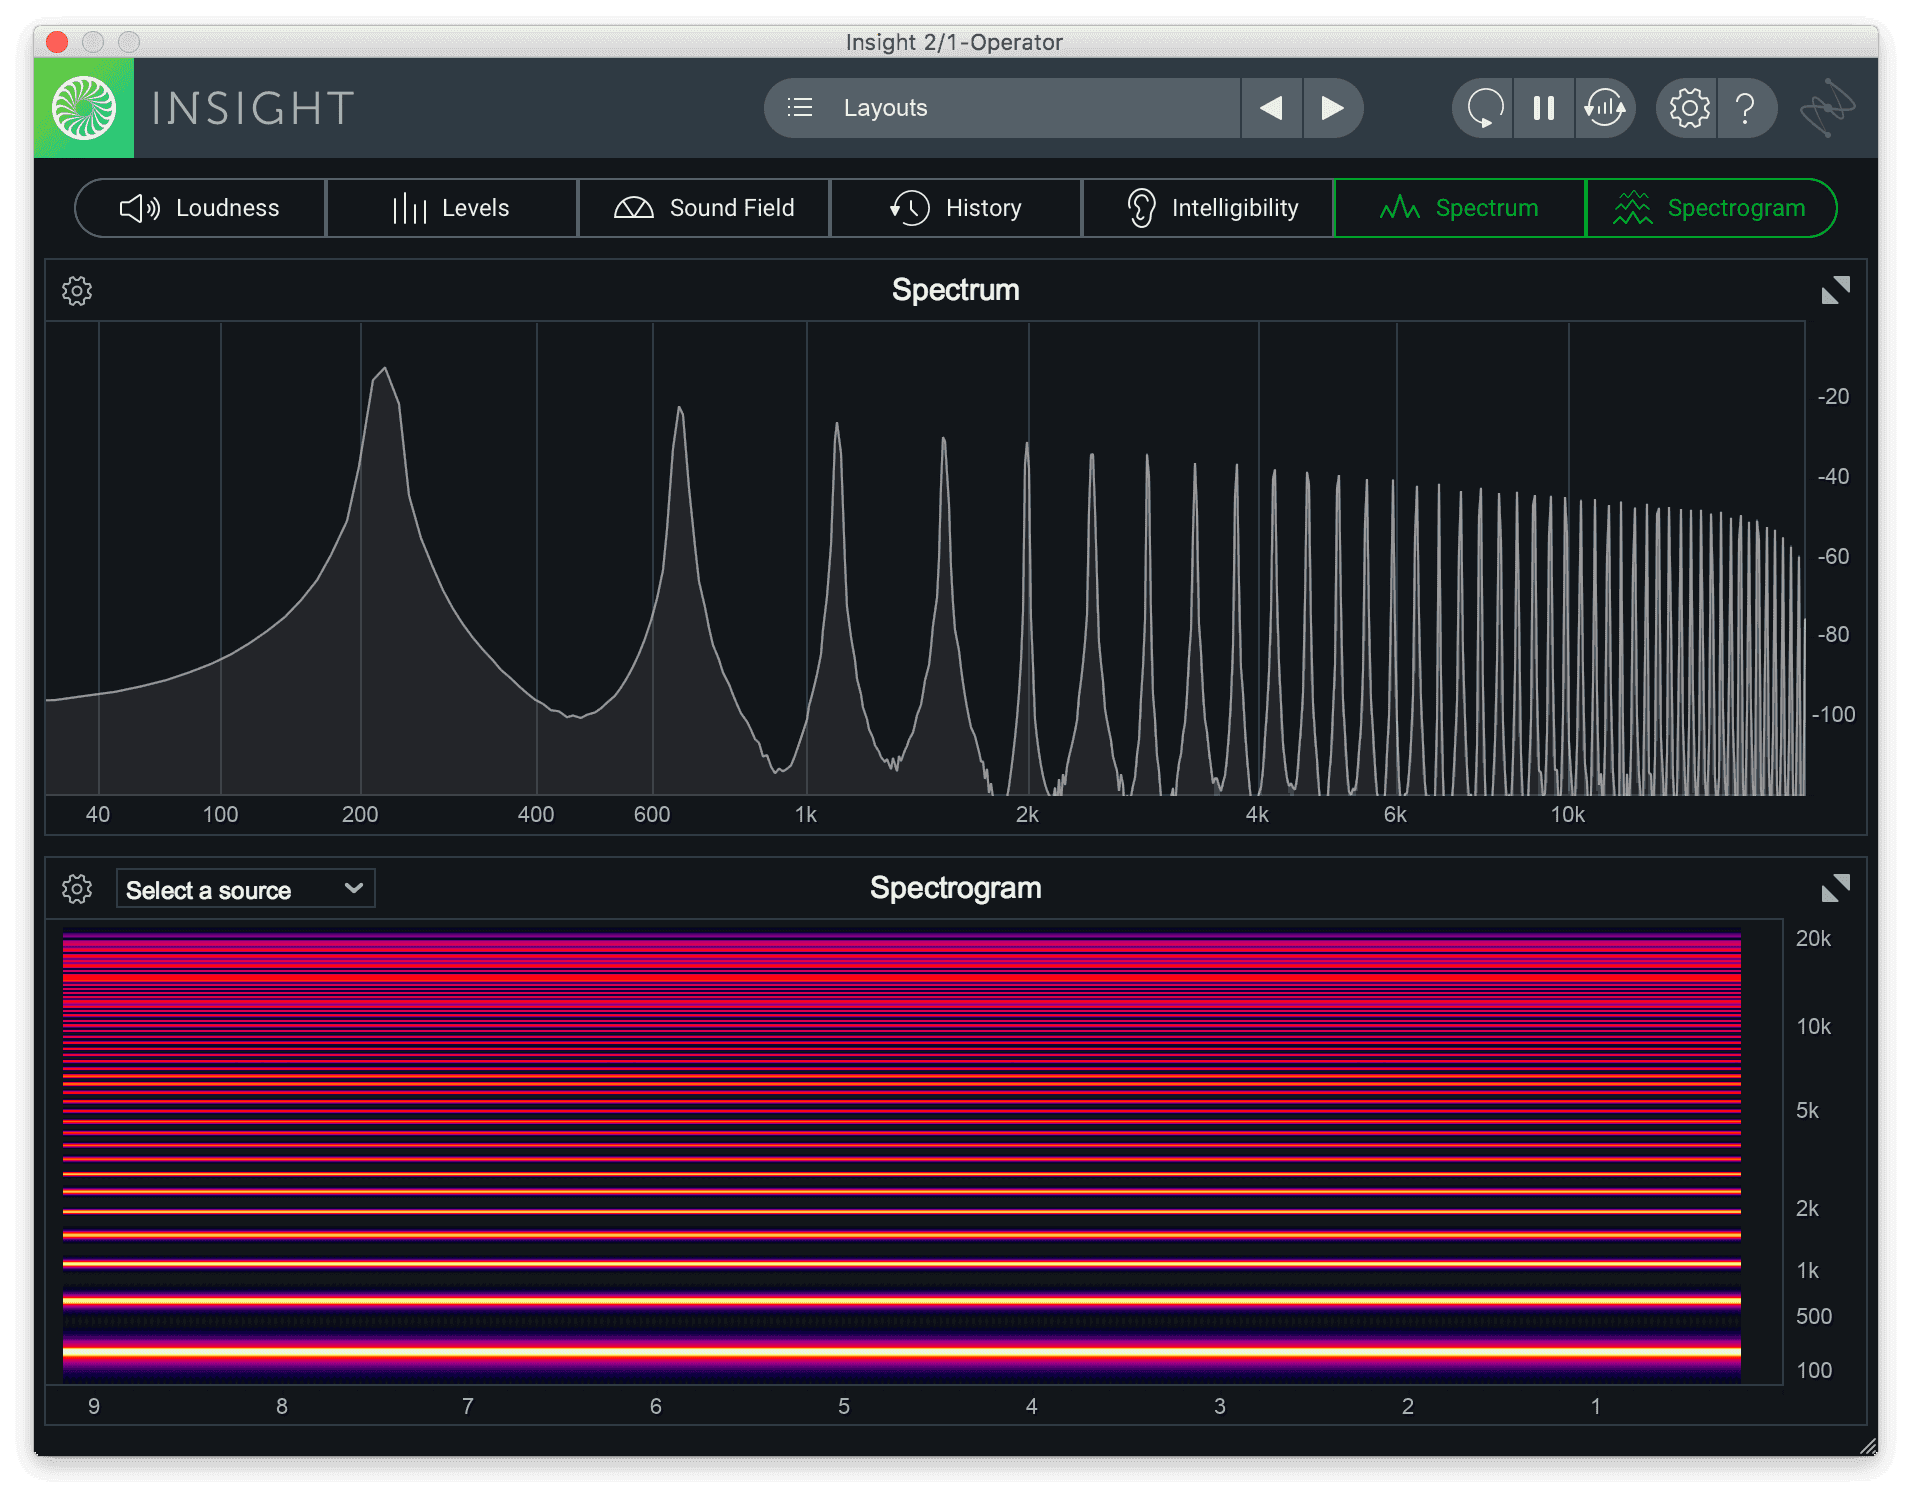Toggle the Levels module
The image size is (1912, 1498).
pyautogui.click(x=452, y=208)
